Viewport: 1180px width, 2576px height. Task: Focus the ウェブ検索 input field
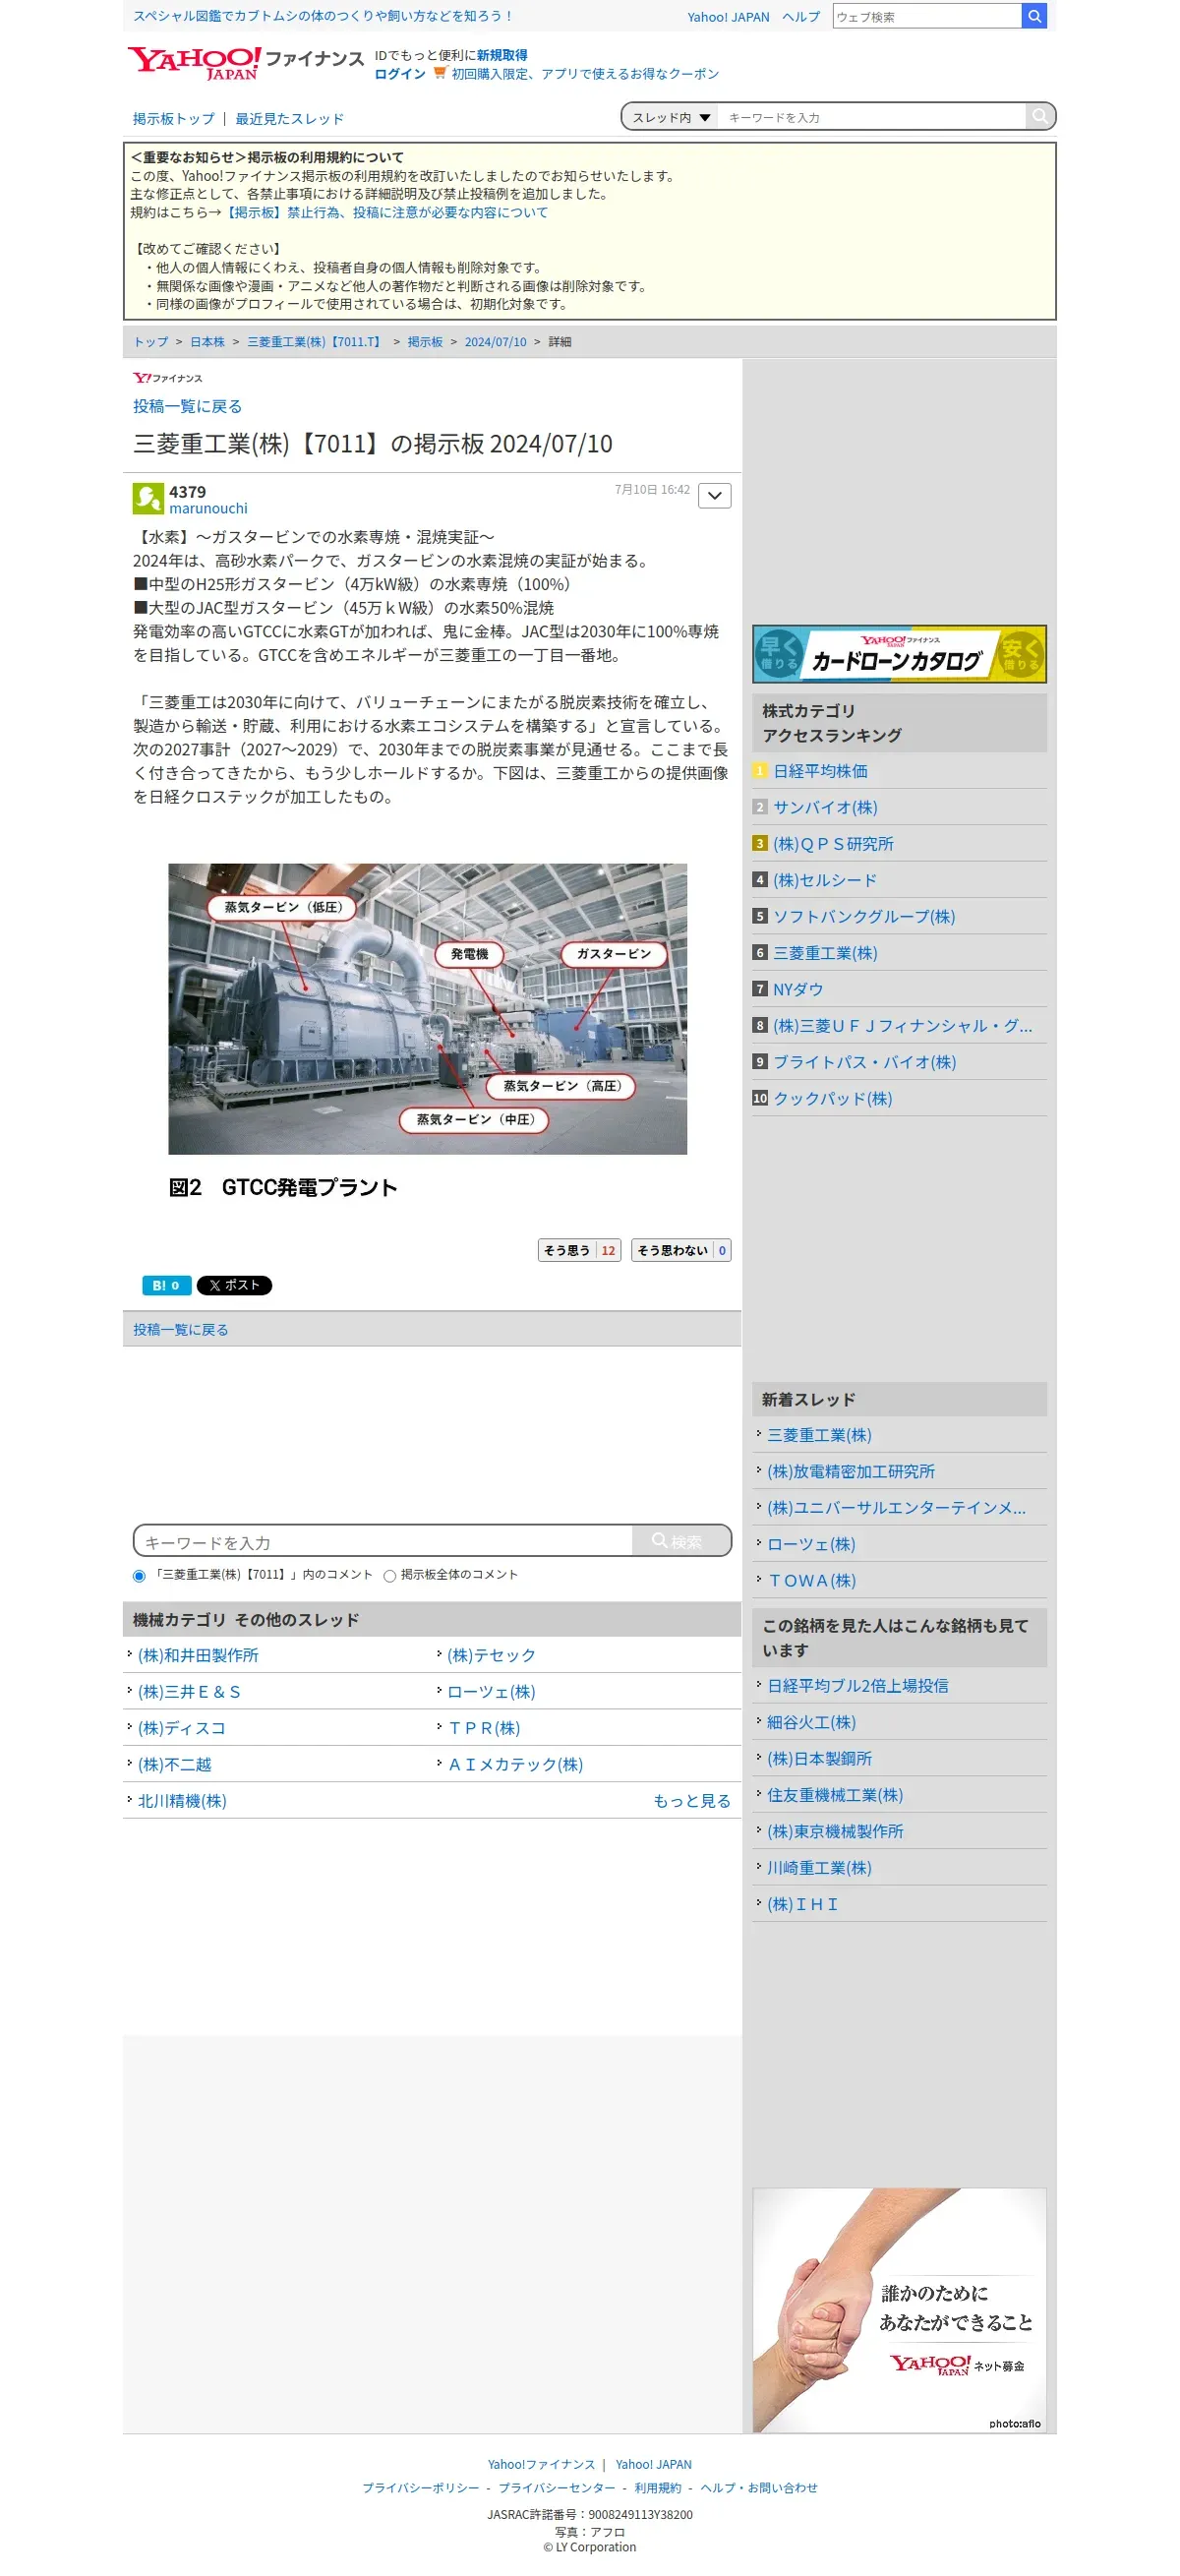[x=927, y=16]
